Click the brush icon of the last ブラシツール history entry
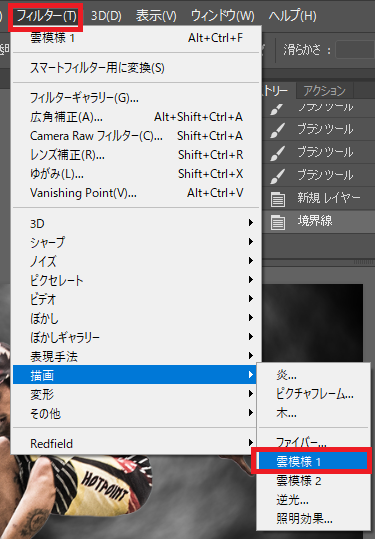Screen dimensions: 375x539 277,175
